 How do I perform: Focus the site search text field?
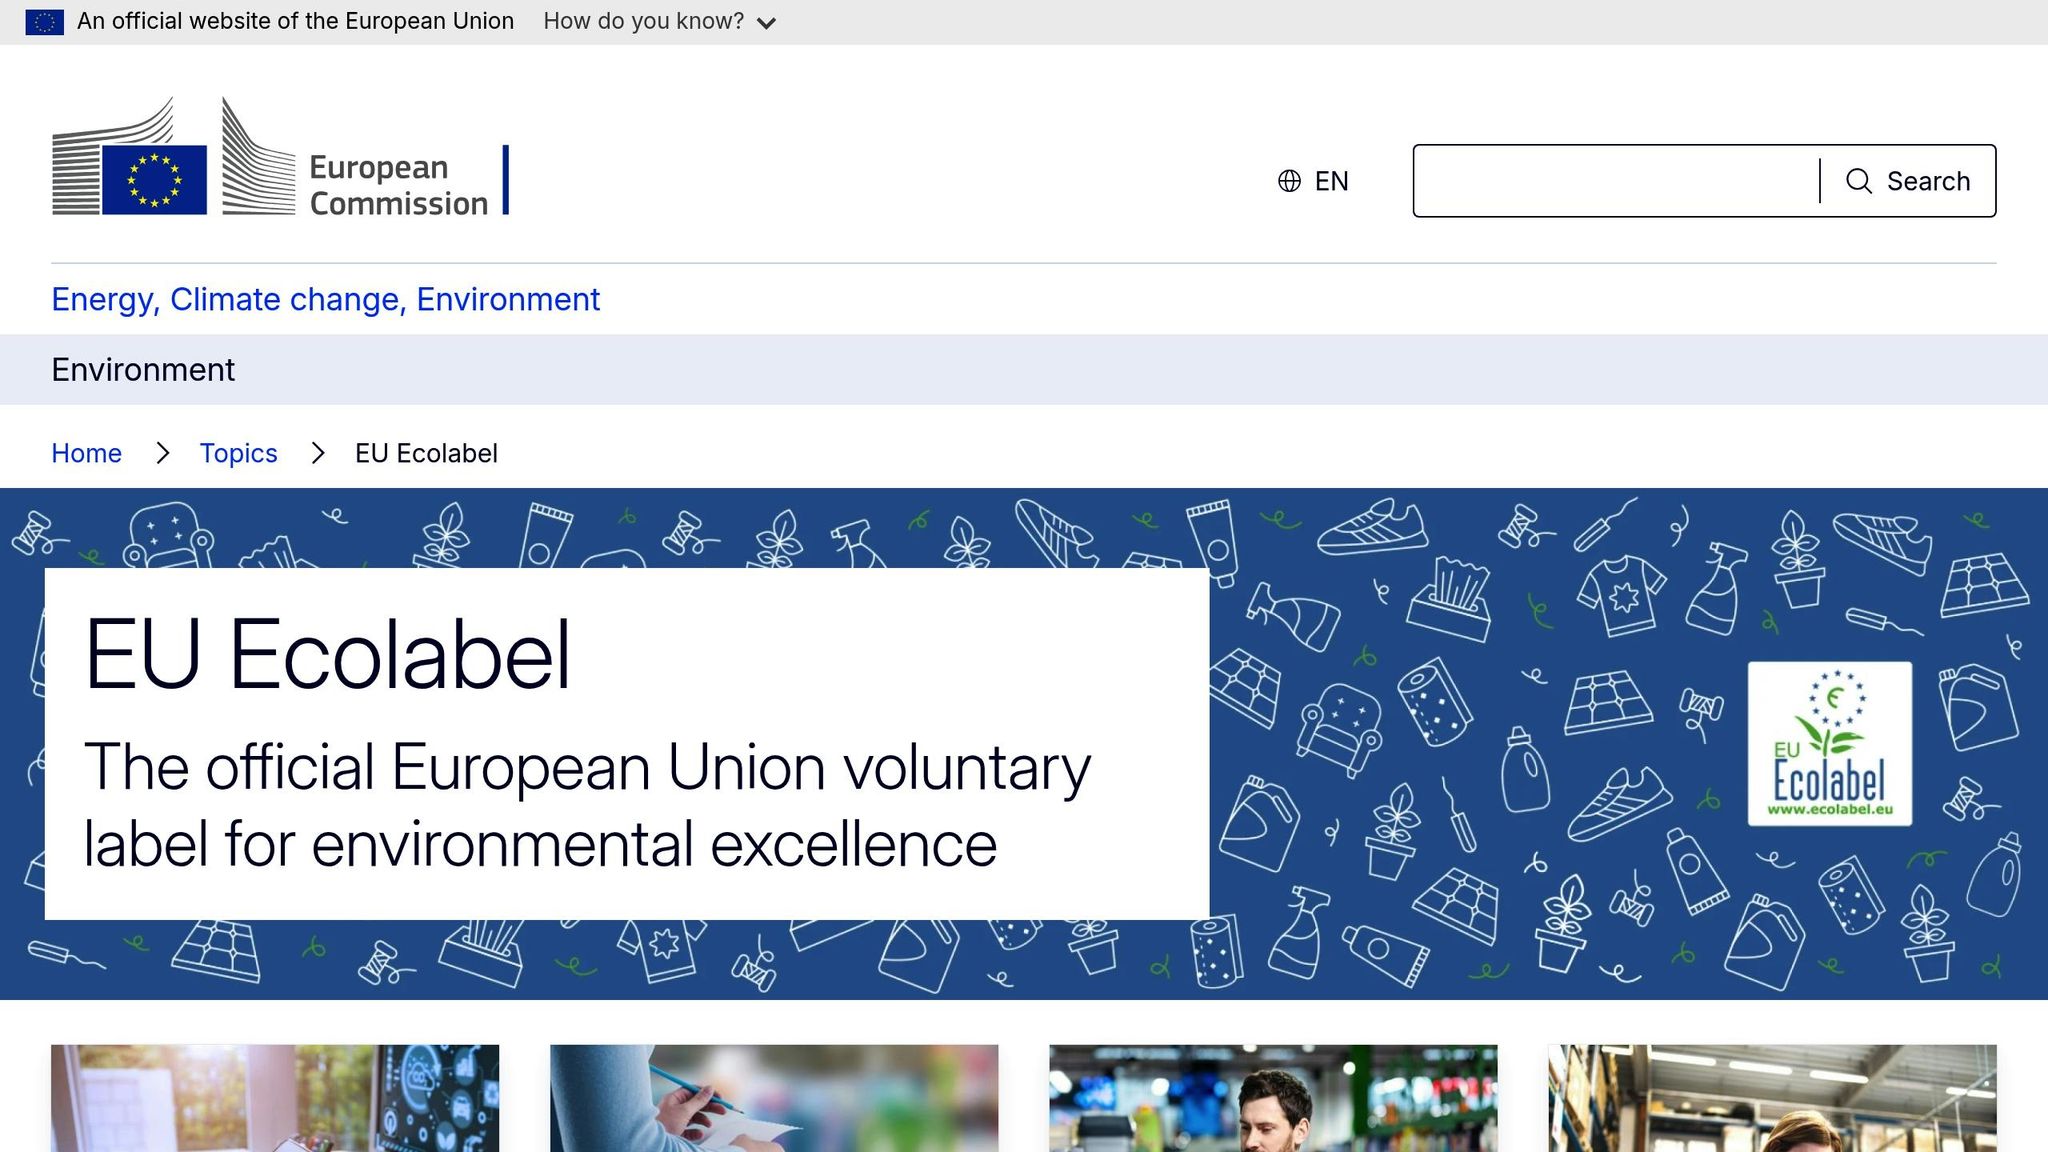(1615, 181)
